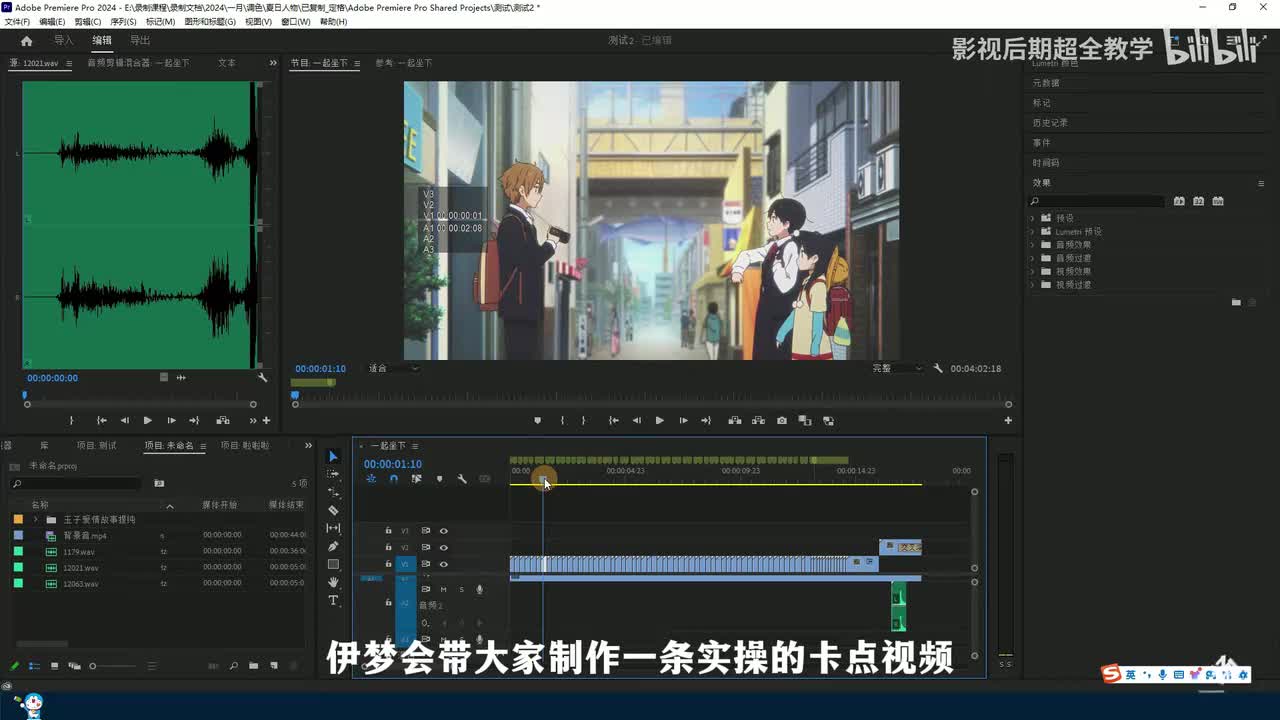This screenshot has width=1280, height=720.
Task: Open the 序列(S) menu
Action: coord(124,21)
